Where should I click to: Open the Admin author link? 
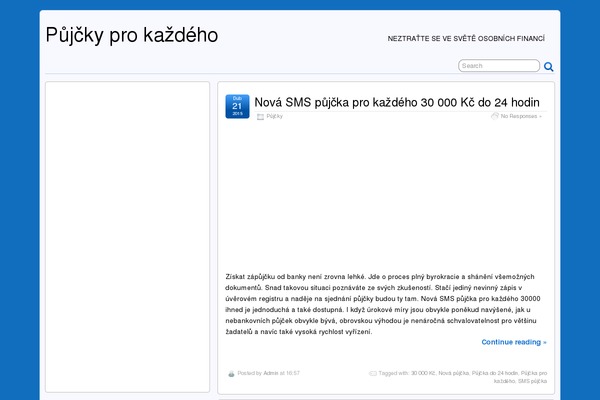point(270,373)
